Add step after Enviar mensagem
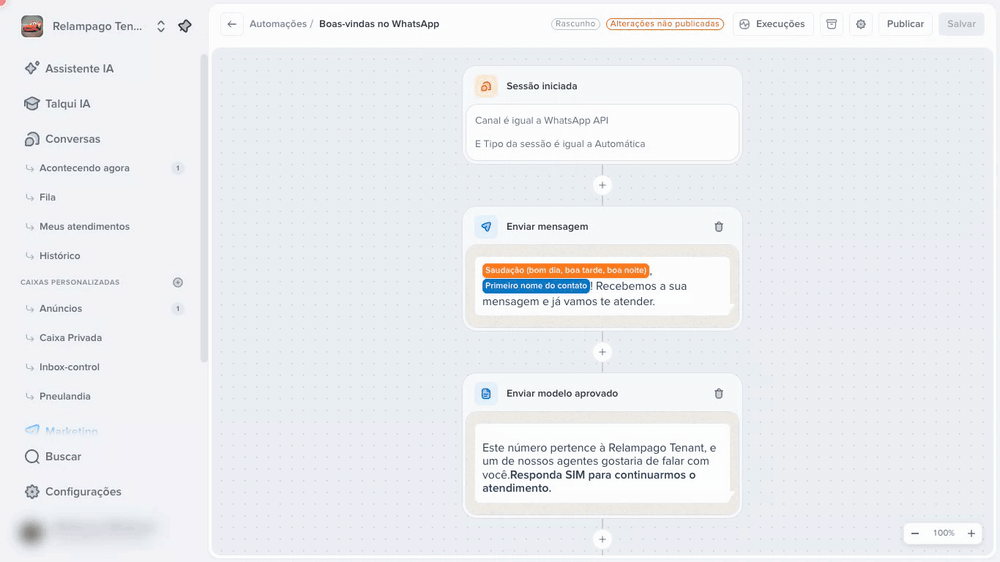Screen dimensions: 1000x562 pyautogui.click(x=602, y=352)
